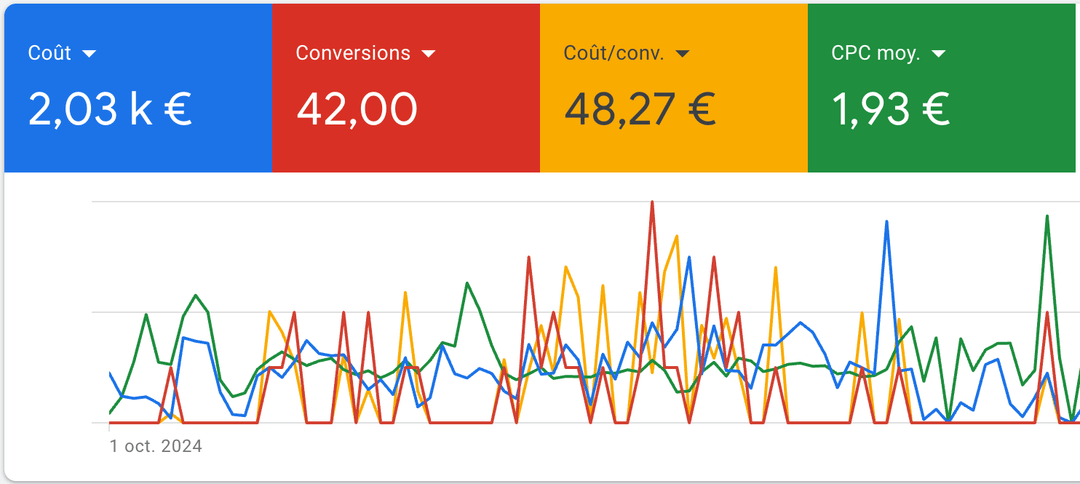Click the 2,03 k € cost value
The width and height of the screenshot is (1080, 484).
[109, 109]
